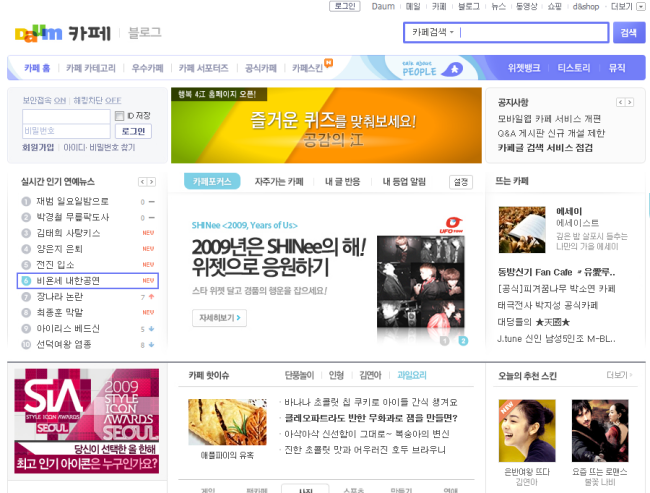Select the 카페포커스 tab
The height and width of the screenshot is (493, 650).
tap(212, 181)
